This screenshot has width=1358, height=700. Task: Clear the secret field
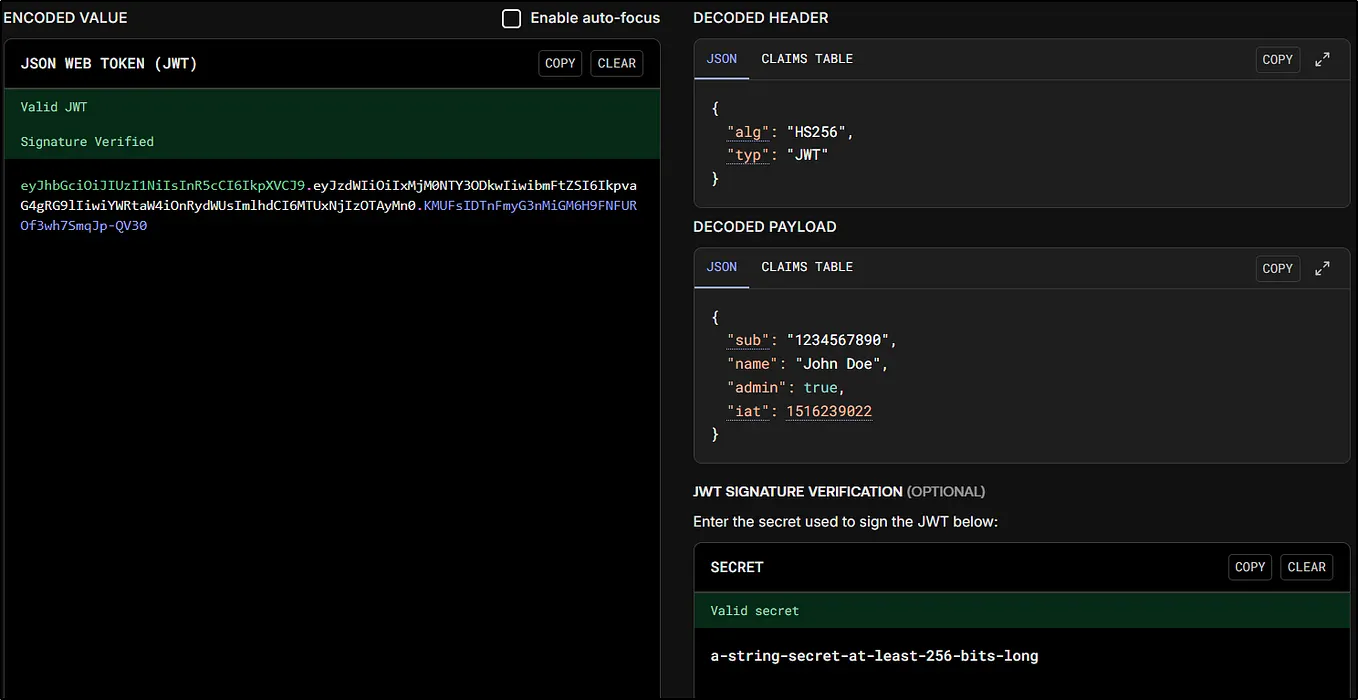pyautogui.click(x=1306, y=567)
